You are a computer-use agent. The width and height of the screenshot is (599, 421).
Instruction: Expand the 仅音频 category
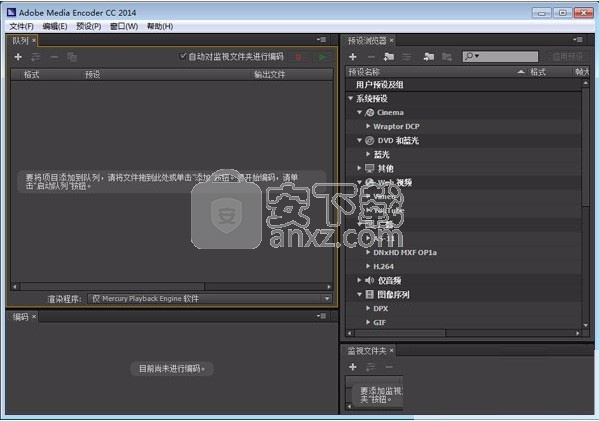pos(359,280)
